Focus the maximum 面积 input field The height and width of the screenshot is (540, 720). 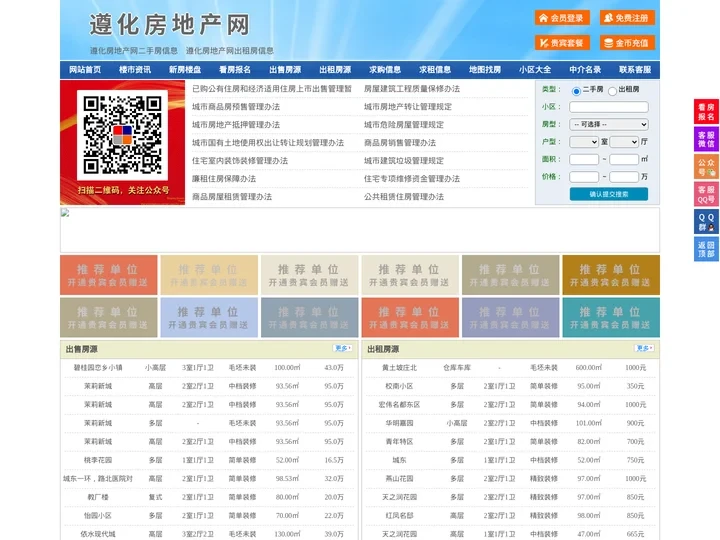point(624,159)
